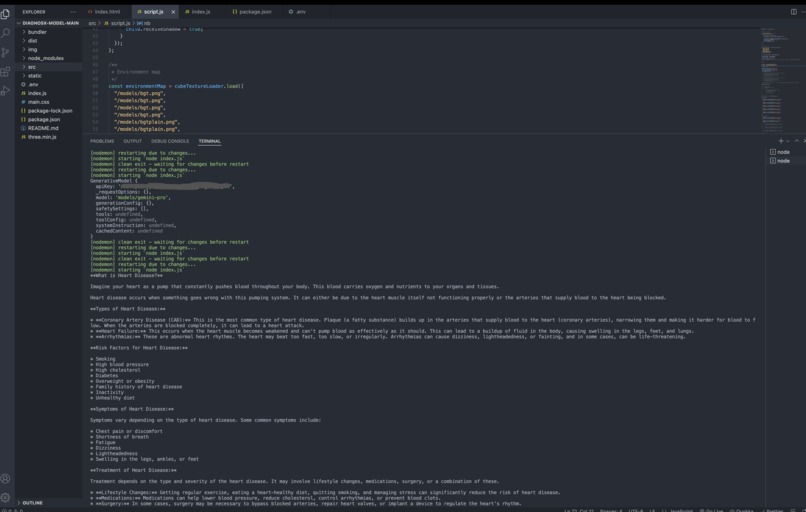Open the Output panel tab
This screenshot has height=512, width=806.
[132, 141]
